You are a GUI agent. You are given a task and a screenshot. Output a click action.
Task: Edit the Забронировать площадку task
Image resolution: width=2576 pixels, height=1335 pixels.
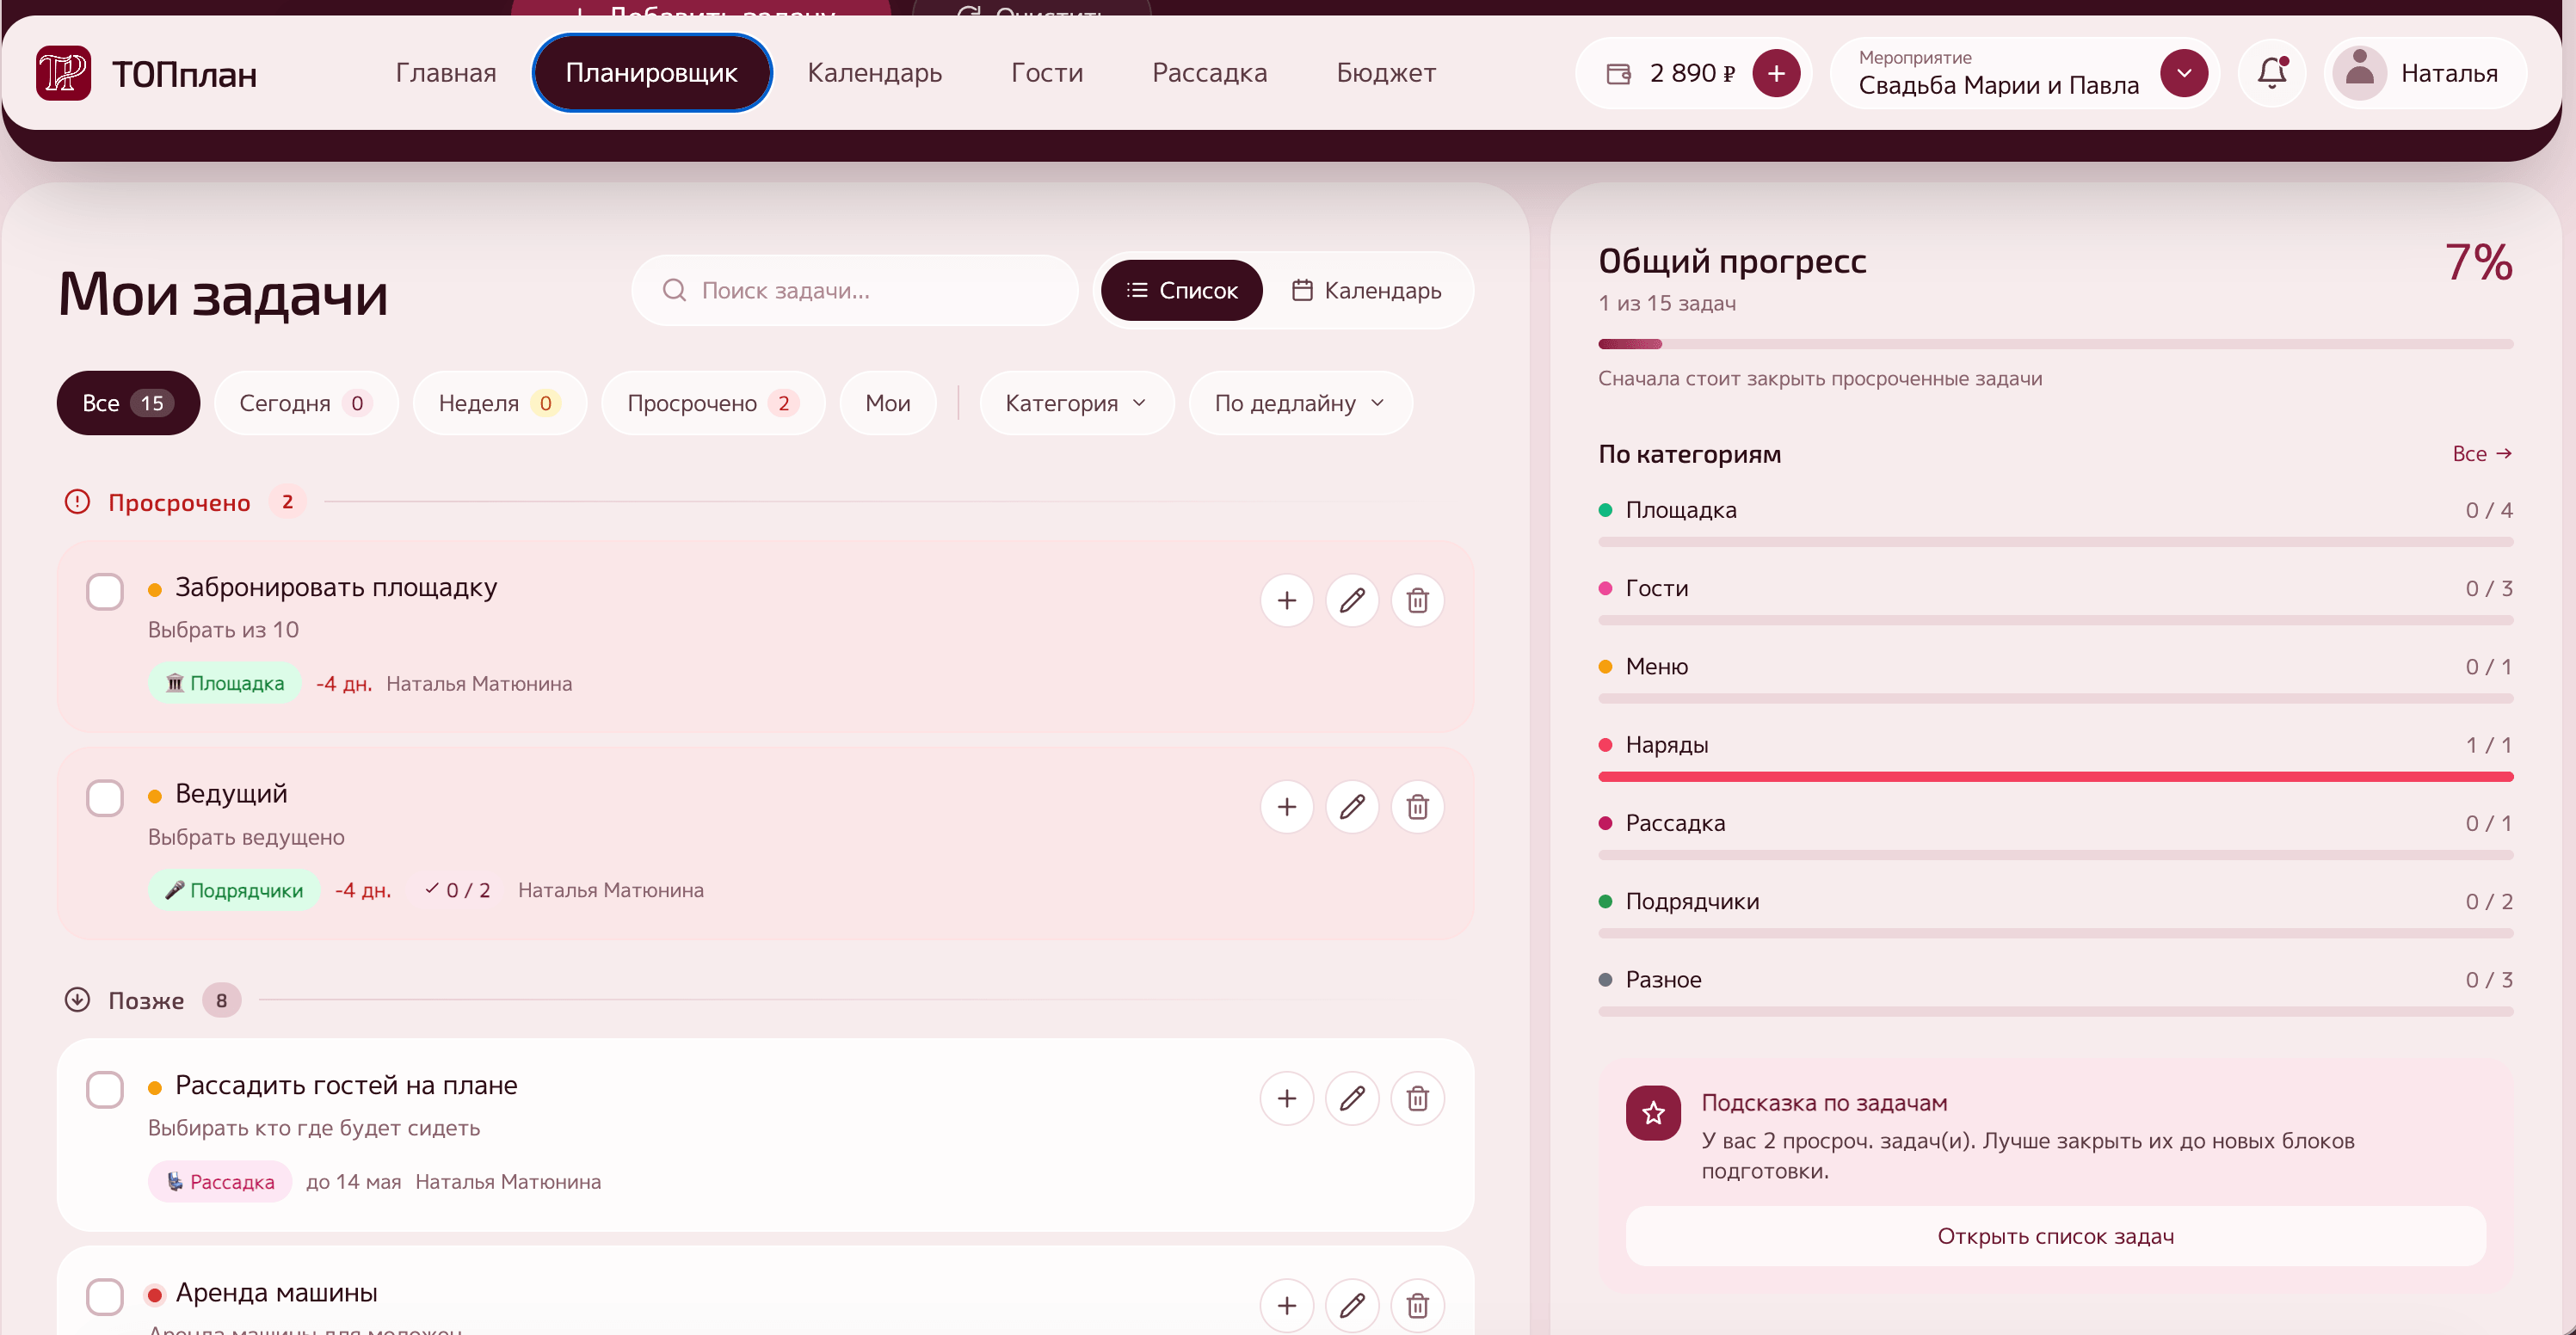point(1352,601)
